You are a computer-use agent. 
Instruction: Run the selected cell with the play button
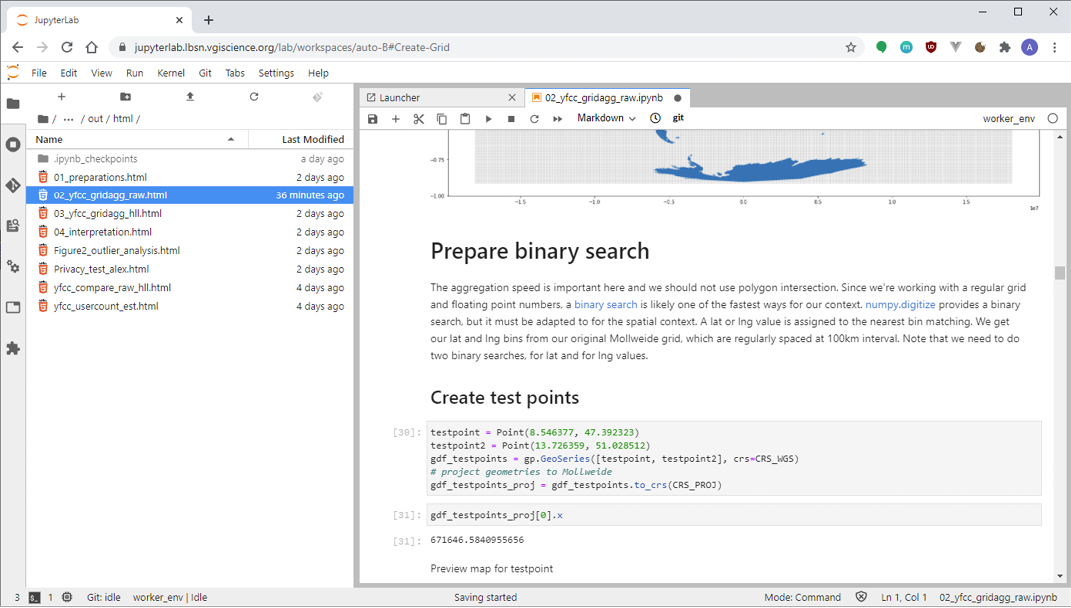pos(488,119)
